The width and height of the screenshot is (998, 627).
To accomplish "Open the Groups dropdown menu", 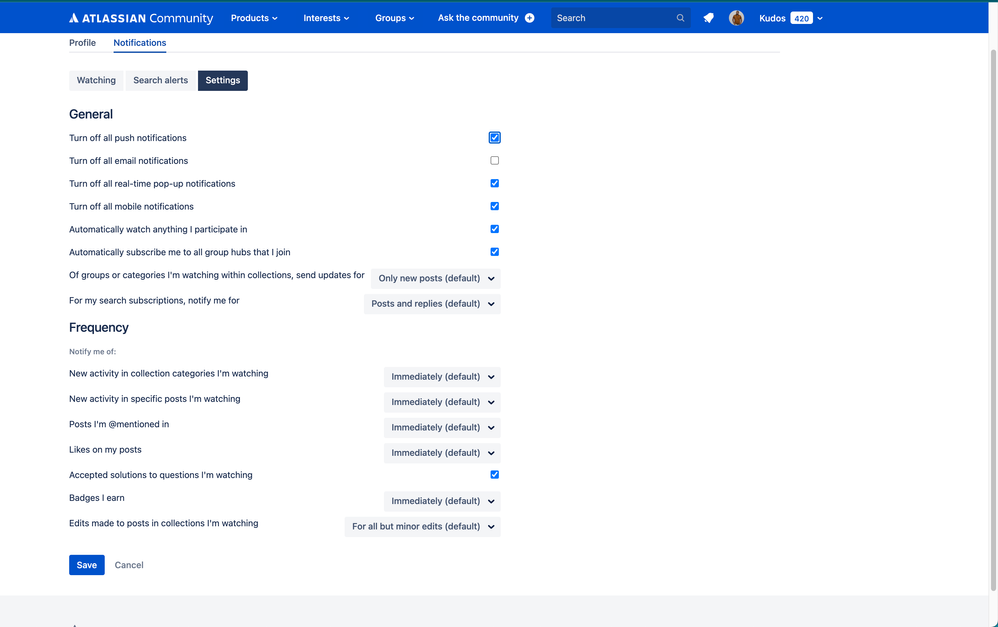I will tap(394, 17).
